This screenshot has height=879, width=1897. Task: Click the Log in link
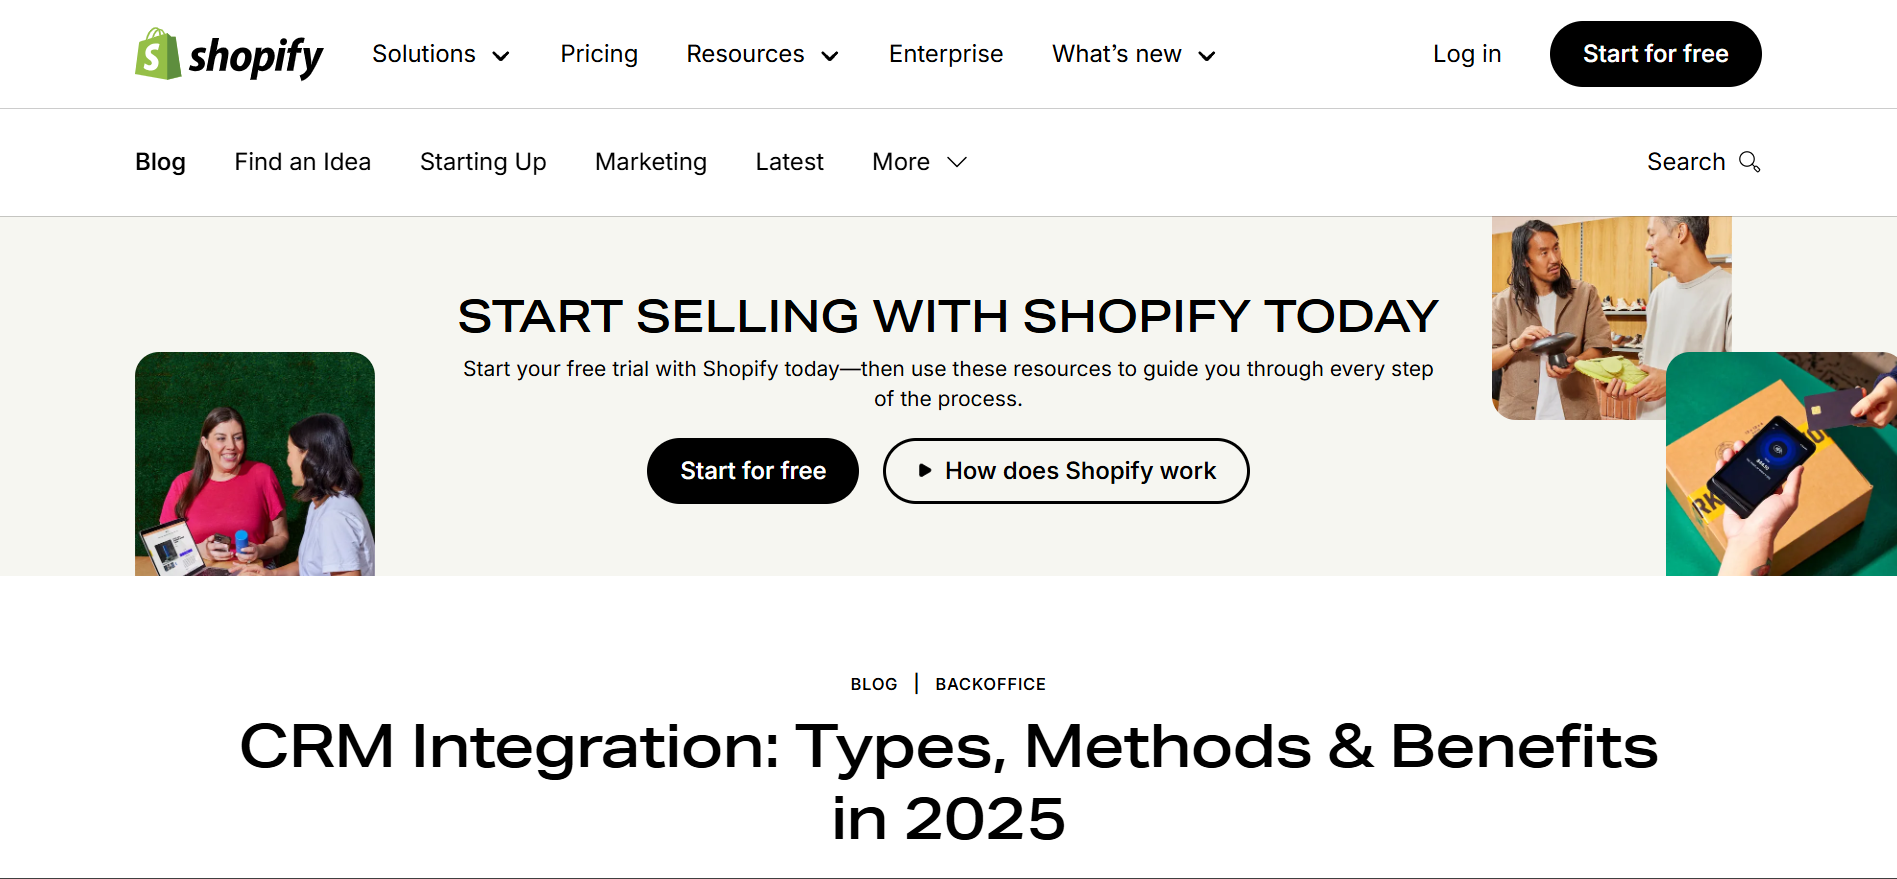[1466, 54]
